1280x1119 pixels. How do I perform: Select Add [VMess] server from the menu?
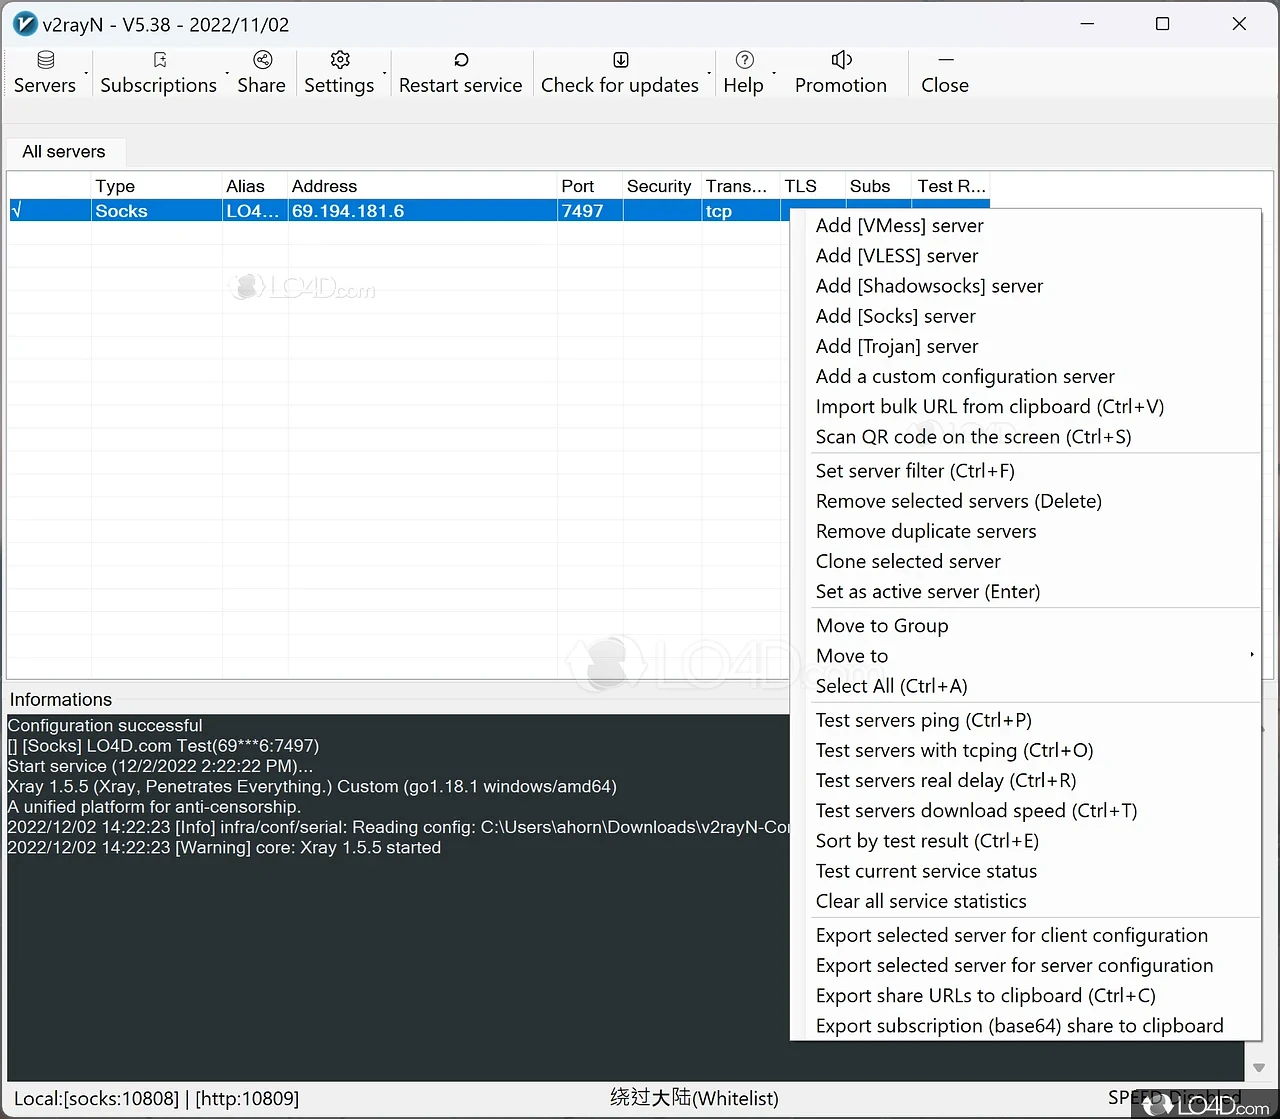pyautogui.click(x=898, y=225)
